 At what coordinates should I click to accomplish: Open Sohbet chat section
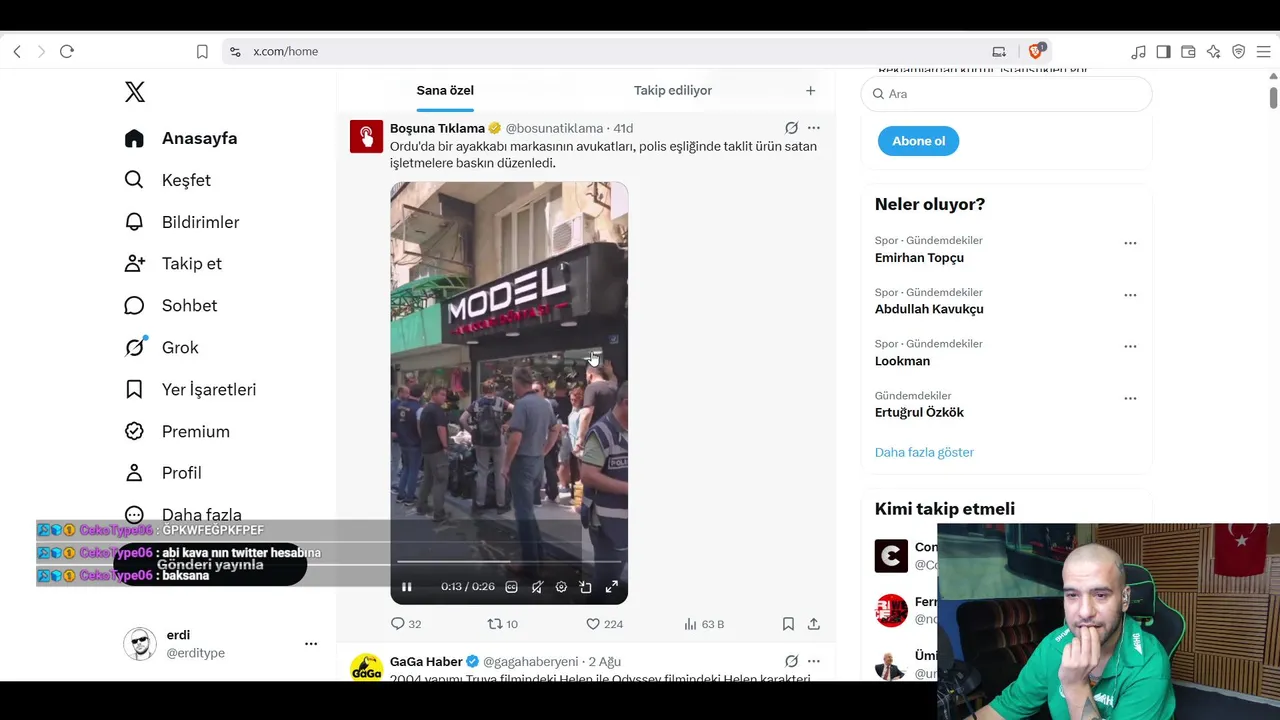pos(170,306)
